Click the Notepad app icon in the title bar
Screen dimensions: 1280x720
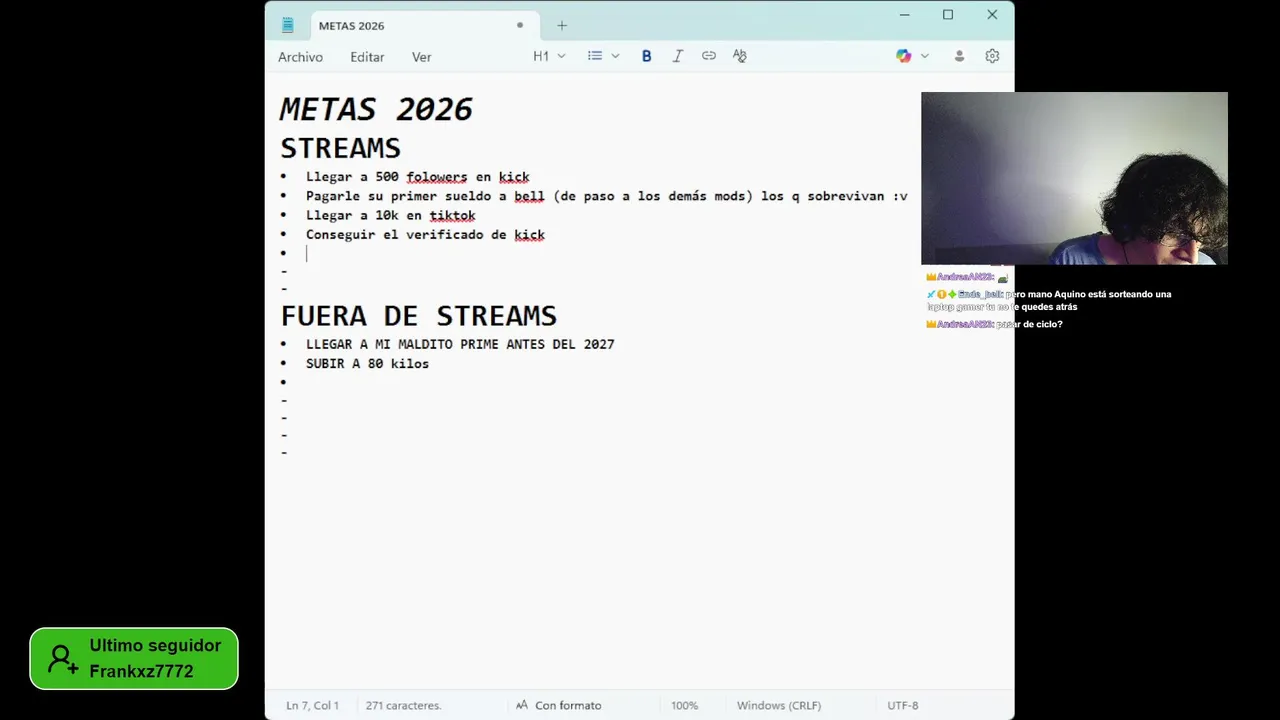(x=288, y=25)
